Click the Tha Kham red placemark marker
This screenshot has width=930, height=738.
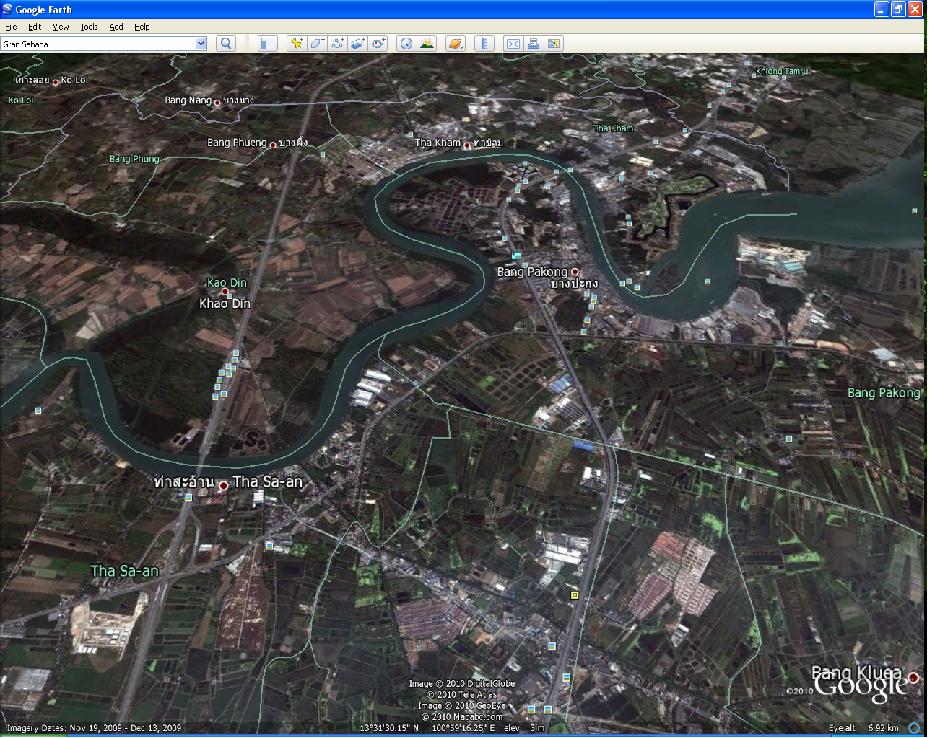pos(467,145)
